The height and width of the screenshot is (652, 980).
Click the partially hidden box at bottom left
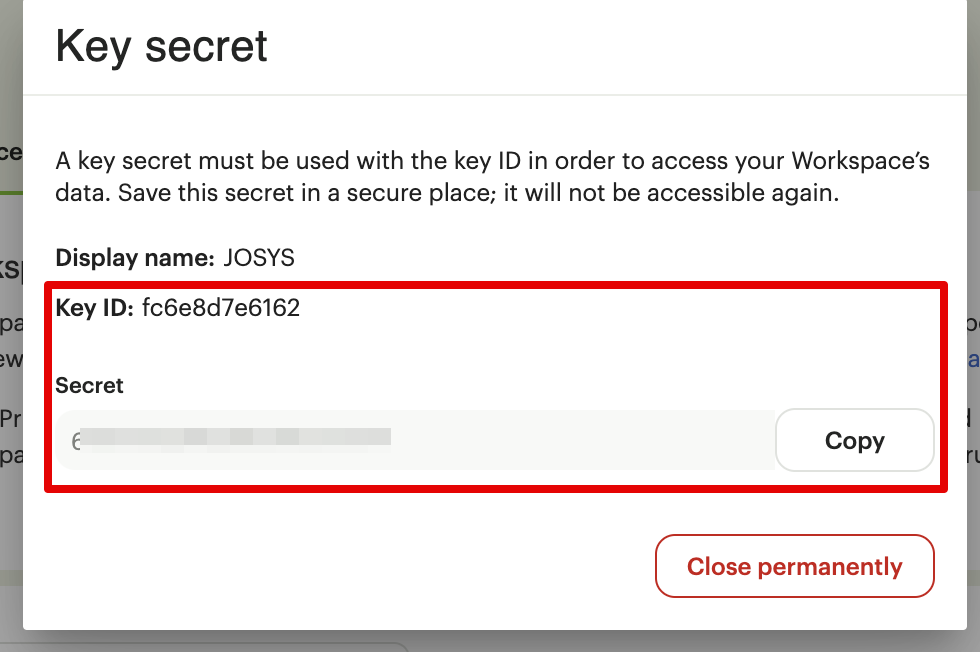(200, 646)
